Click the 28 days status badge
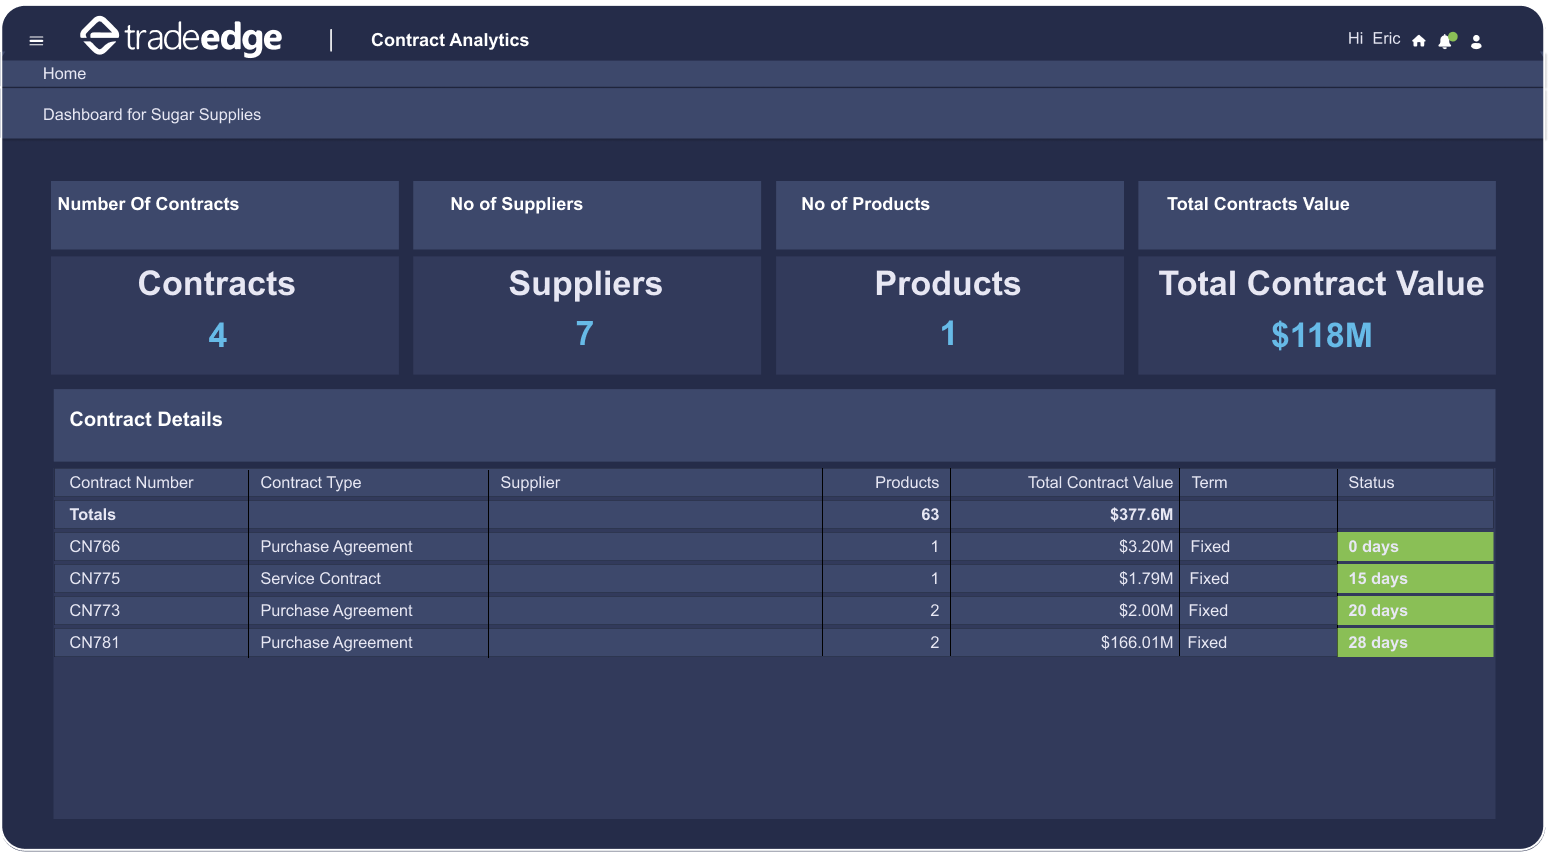This screenshot has height=852, width=1549. click(1414, 643)
